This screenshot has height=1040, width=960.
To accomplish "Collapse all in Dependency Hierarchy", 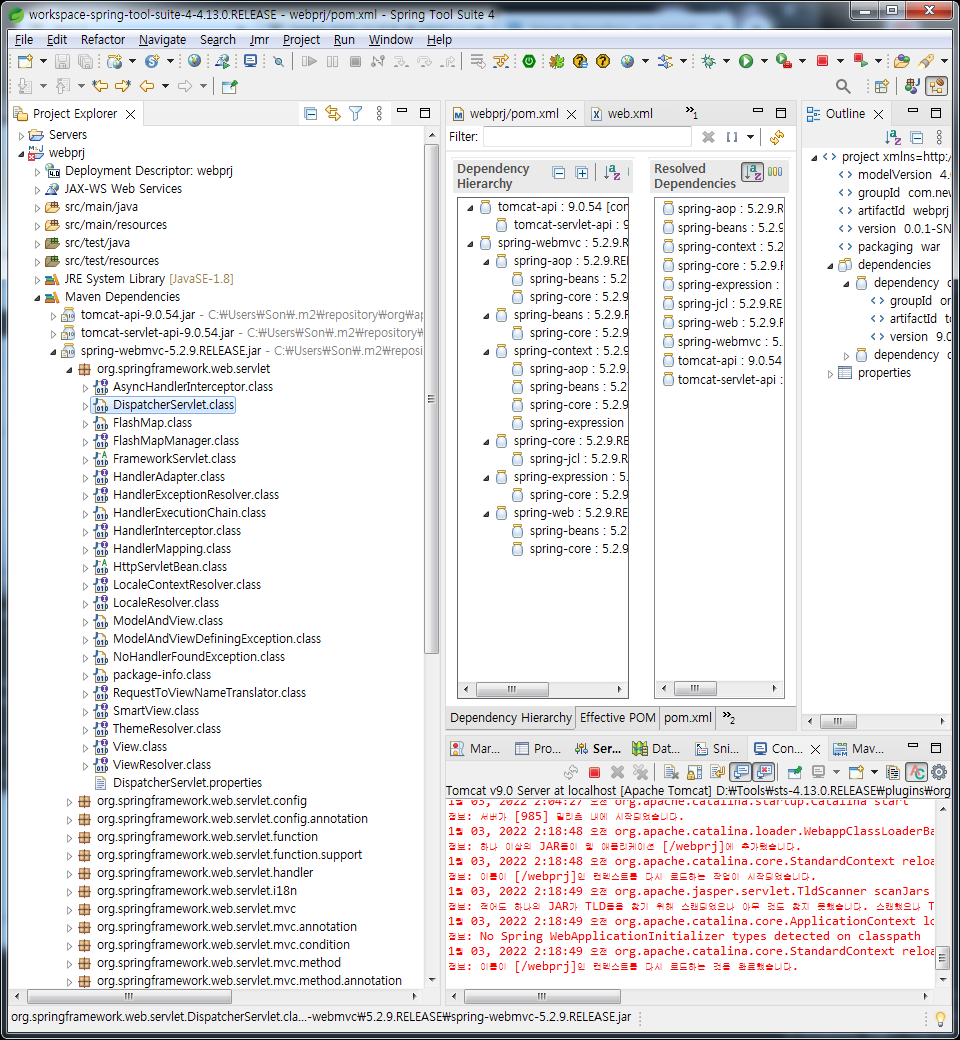I will 559,173.
